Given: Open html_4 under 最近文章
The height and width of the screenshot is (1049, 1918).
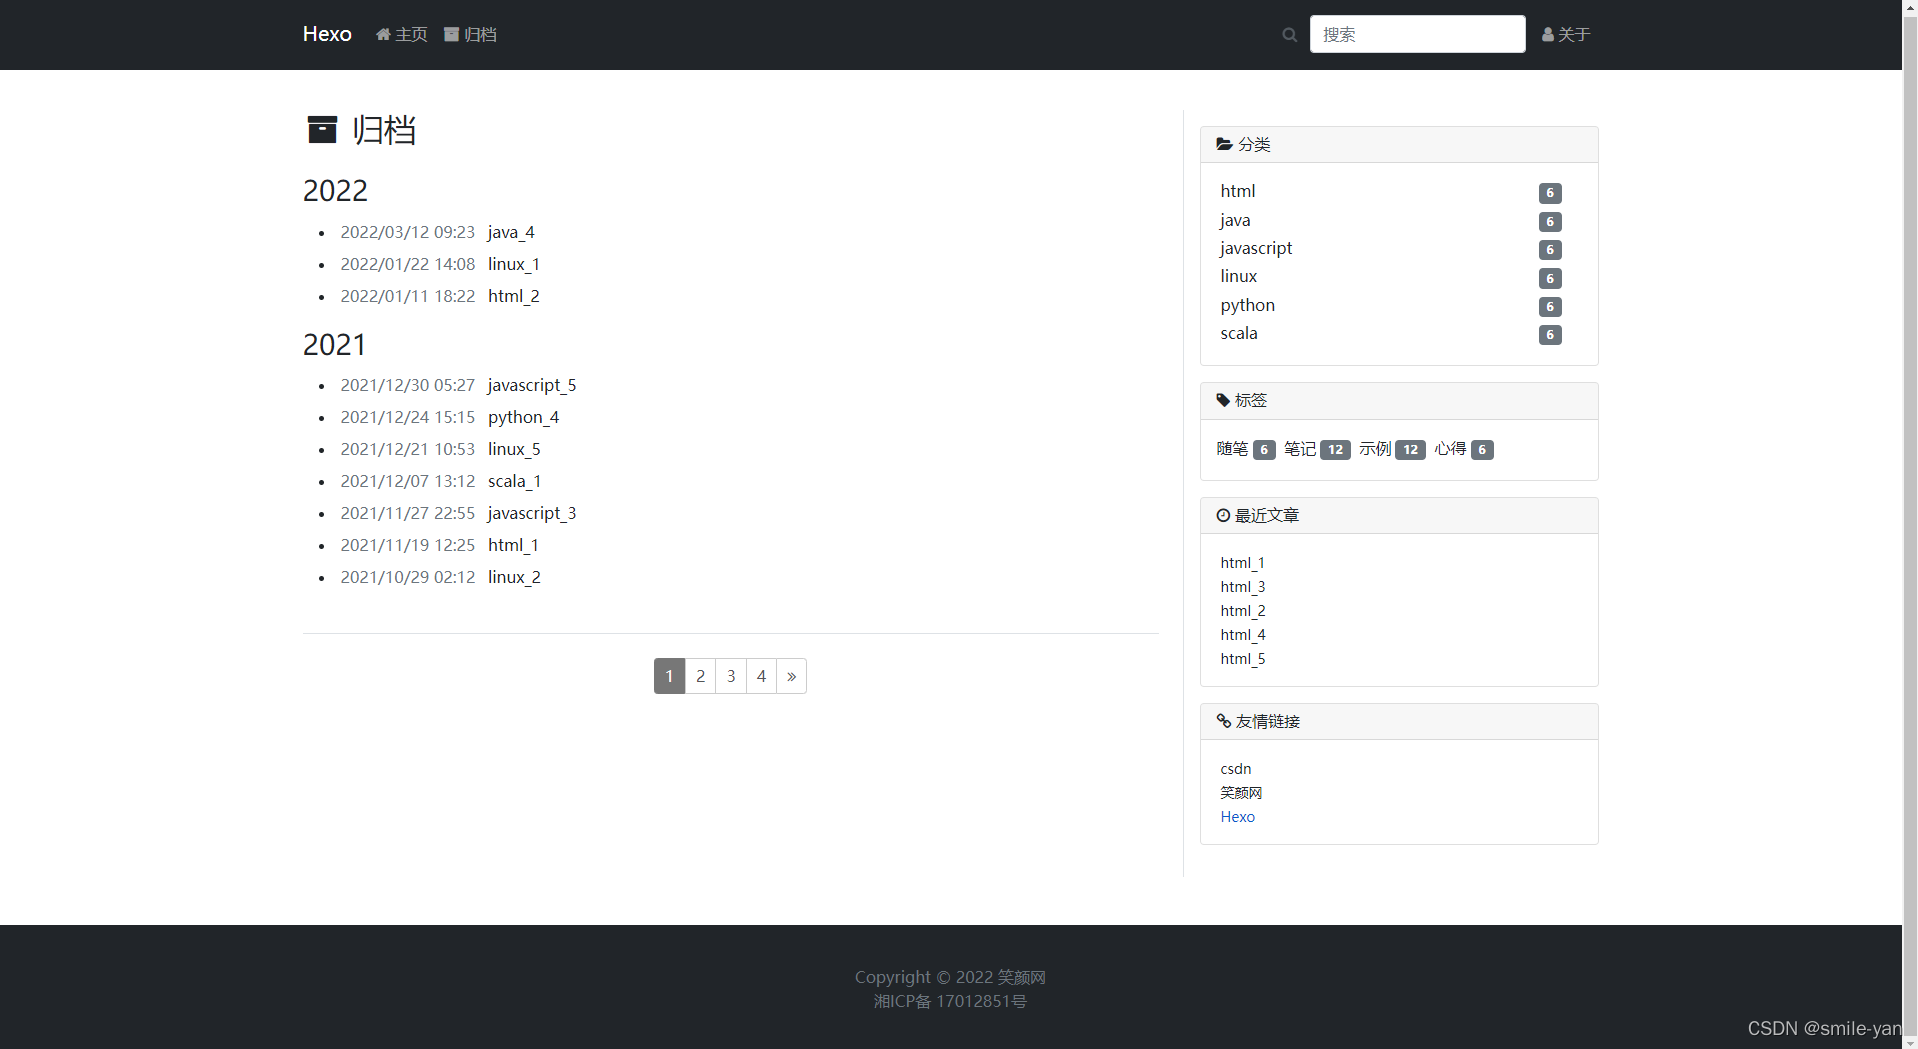Looking at the screenshot, I should pos(1242,635).
